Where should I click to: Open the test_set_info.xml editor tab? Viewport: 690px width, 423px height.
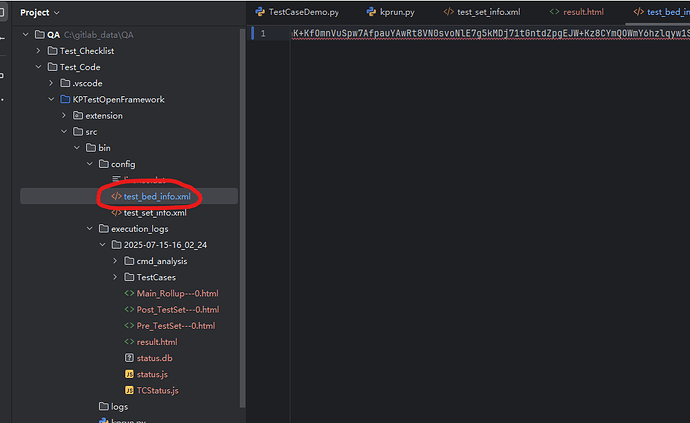pos(487,12)
